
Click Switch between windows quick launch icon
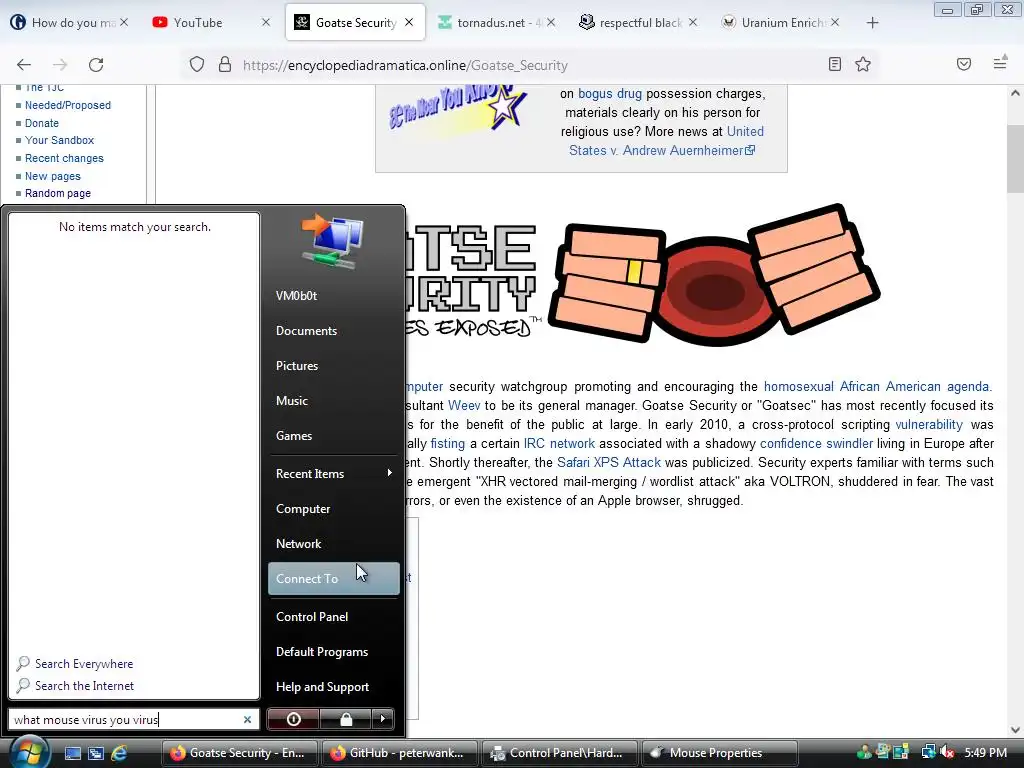click(96, 753)
